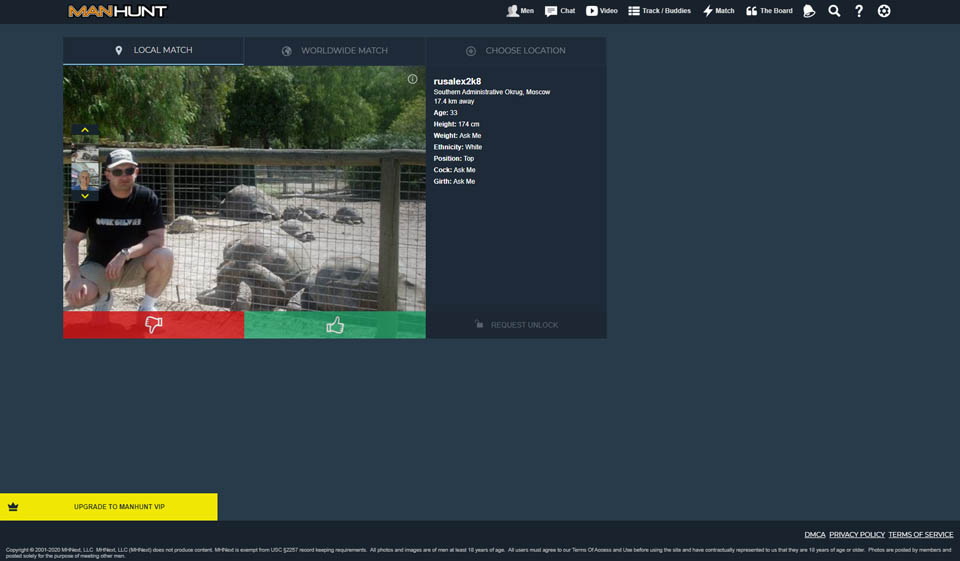
Task: Open the Men section in top navigation
Action: coord(519,11)
